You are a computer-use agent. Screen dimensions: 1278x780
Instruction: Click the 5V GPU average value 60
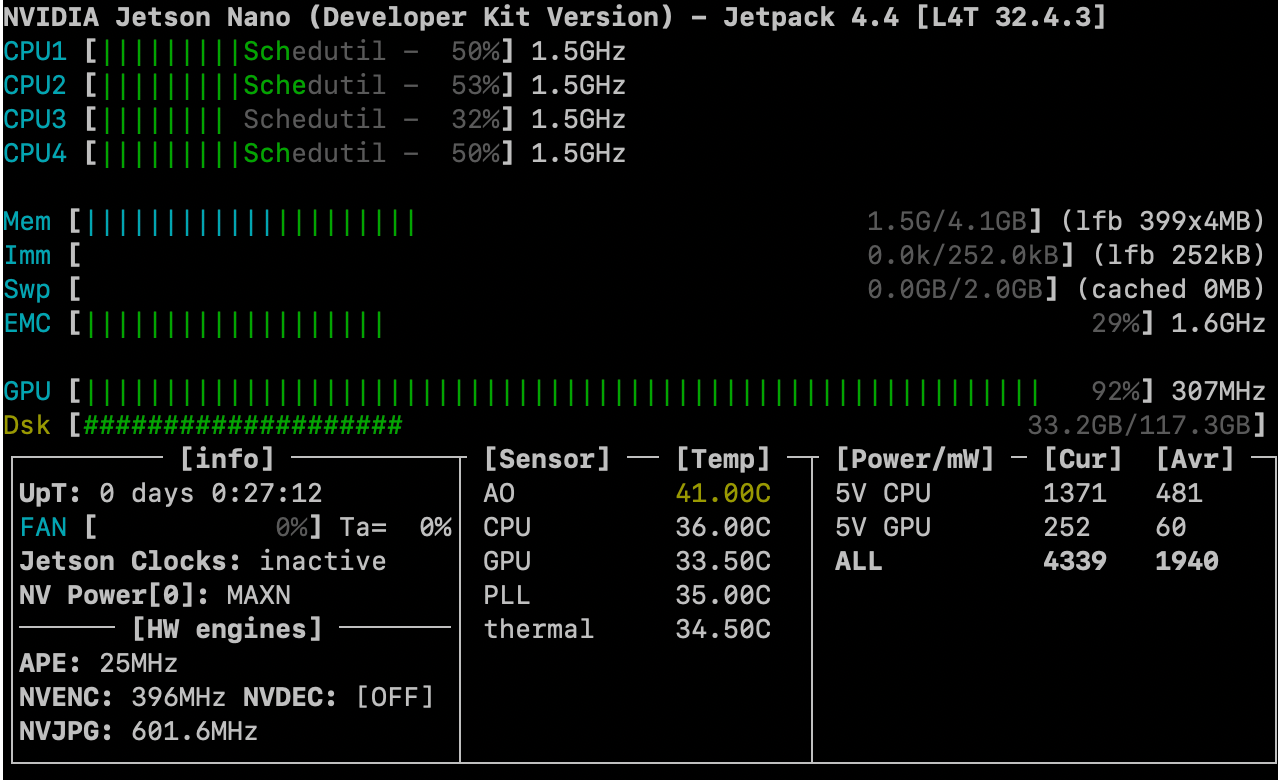1171,527
